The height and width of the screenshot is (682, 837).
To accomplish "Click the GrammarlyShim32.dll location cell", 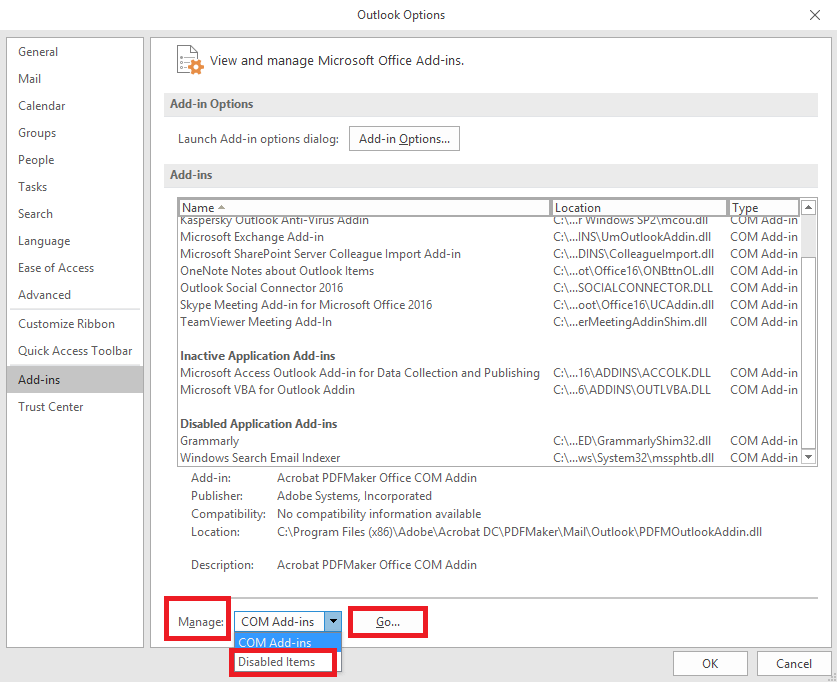I will click(632, 441).
